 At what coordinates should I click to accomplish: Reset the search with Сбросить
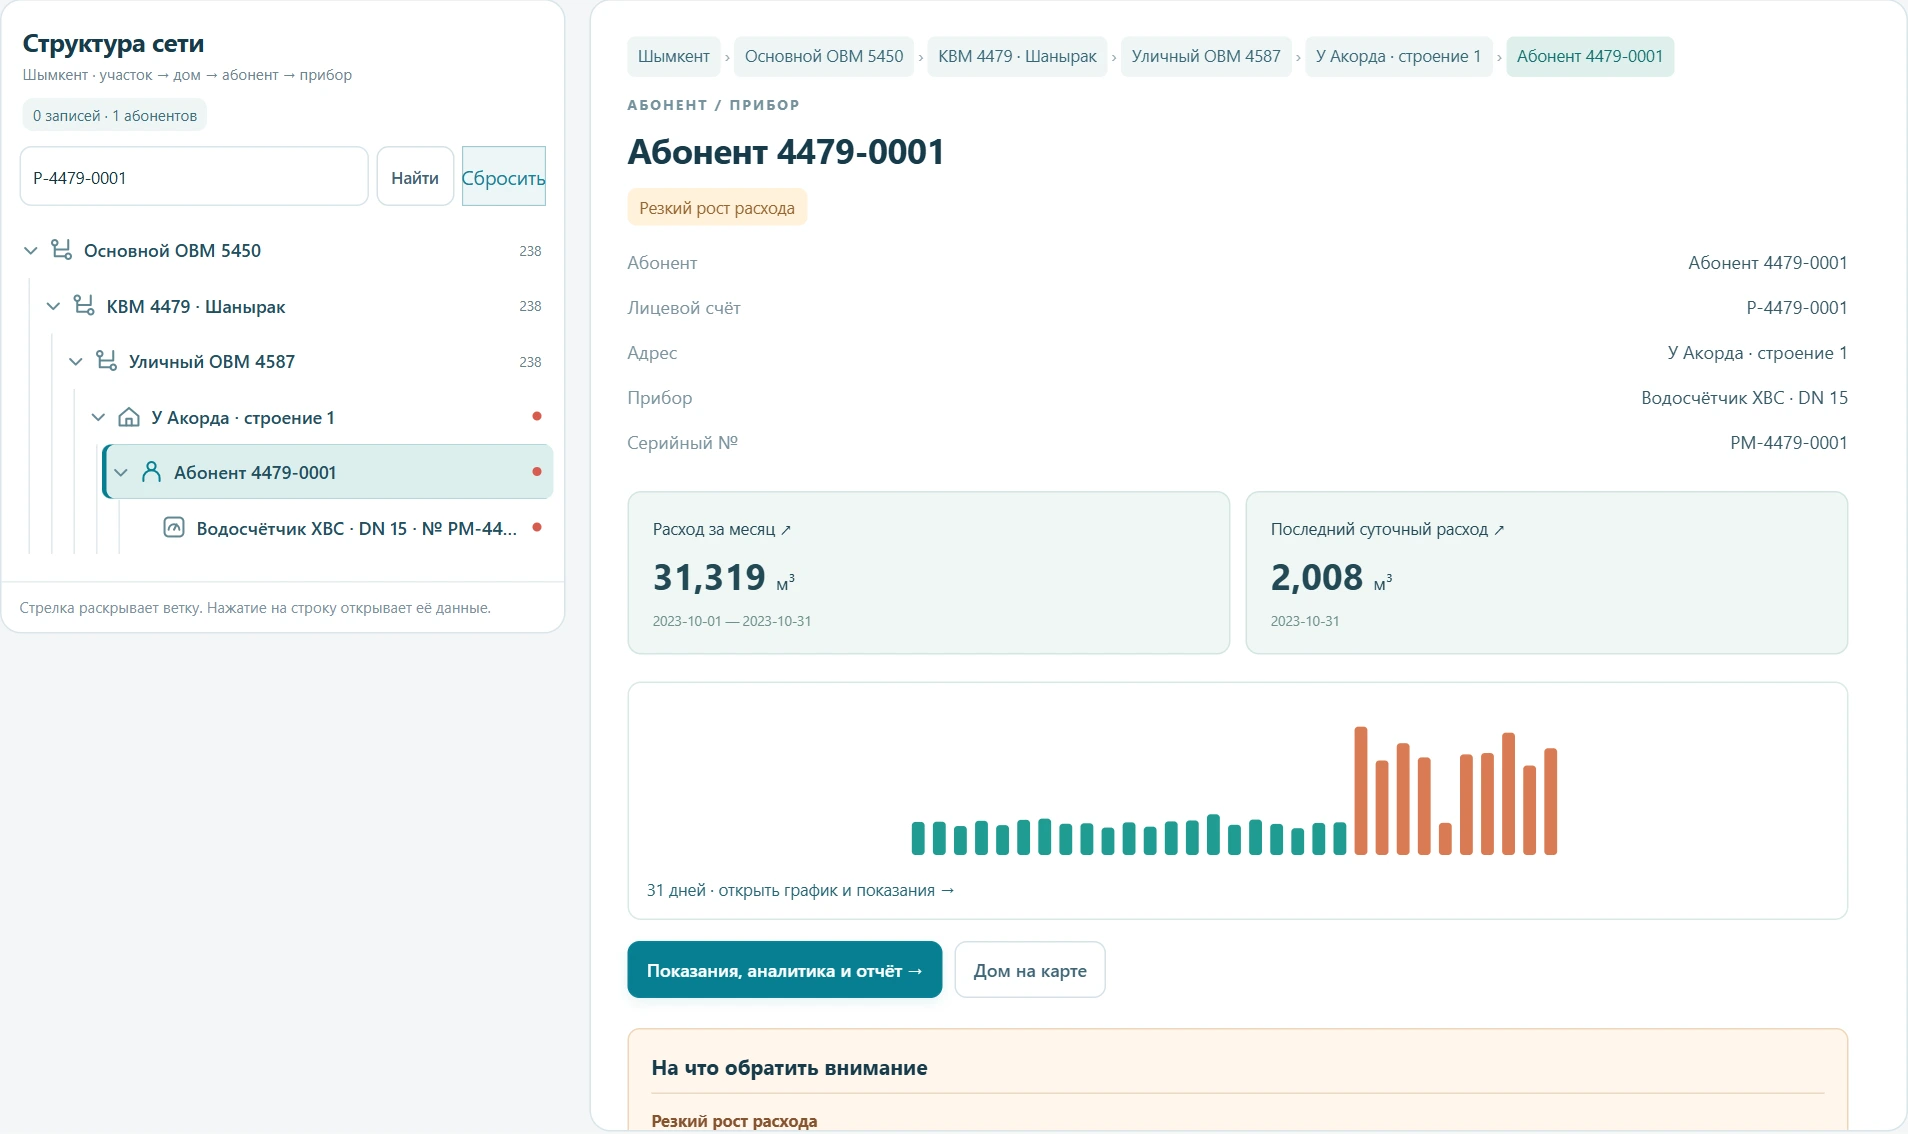(503, 177)
